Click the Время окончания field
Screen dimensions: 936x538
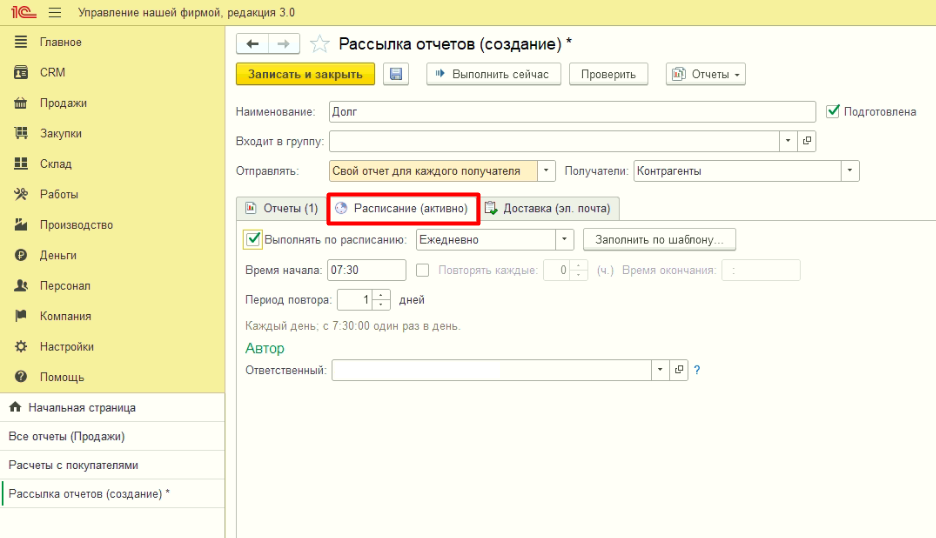click(x=760, y=270)
